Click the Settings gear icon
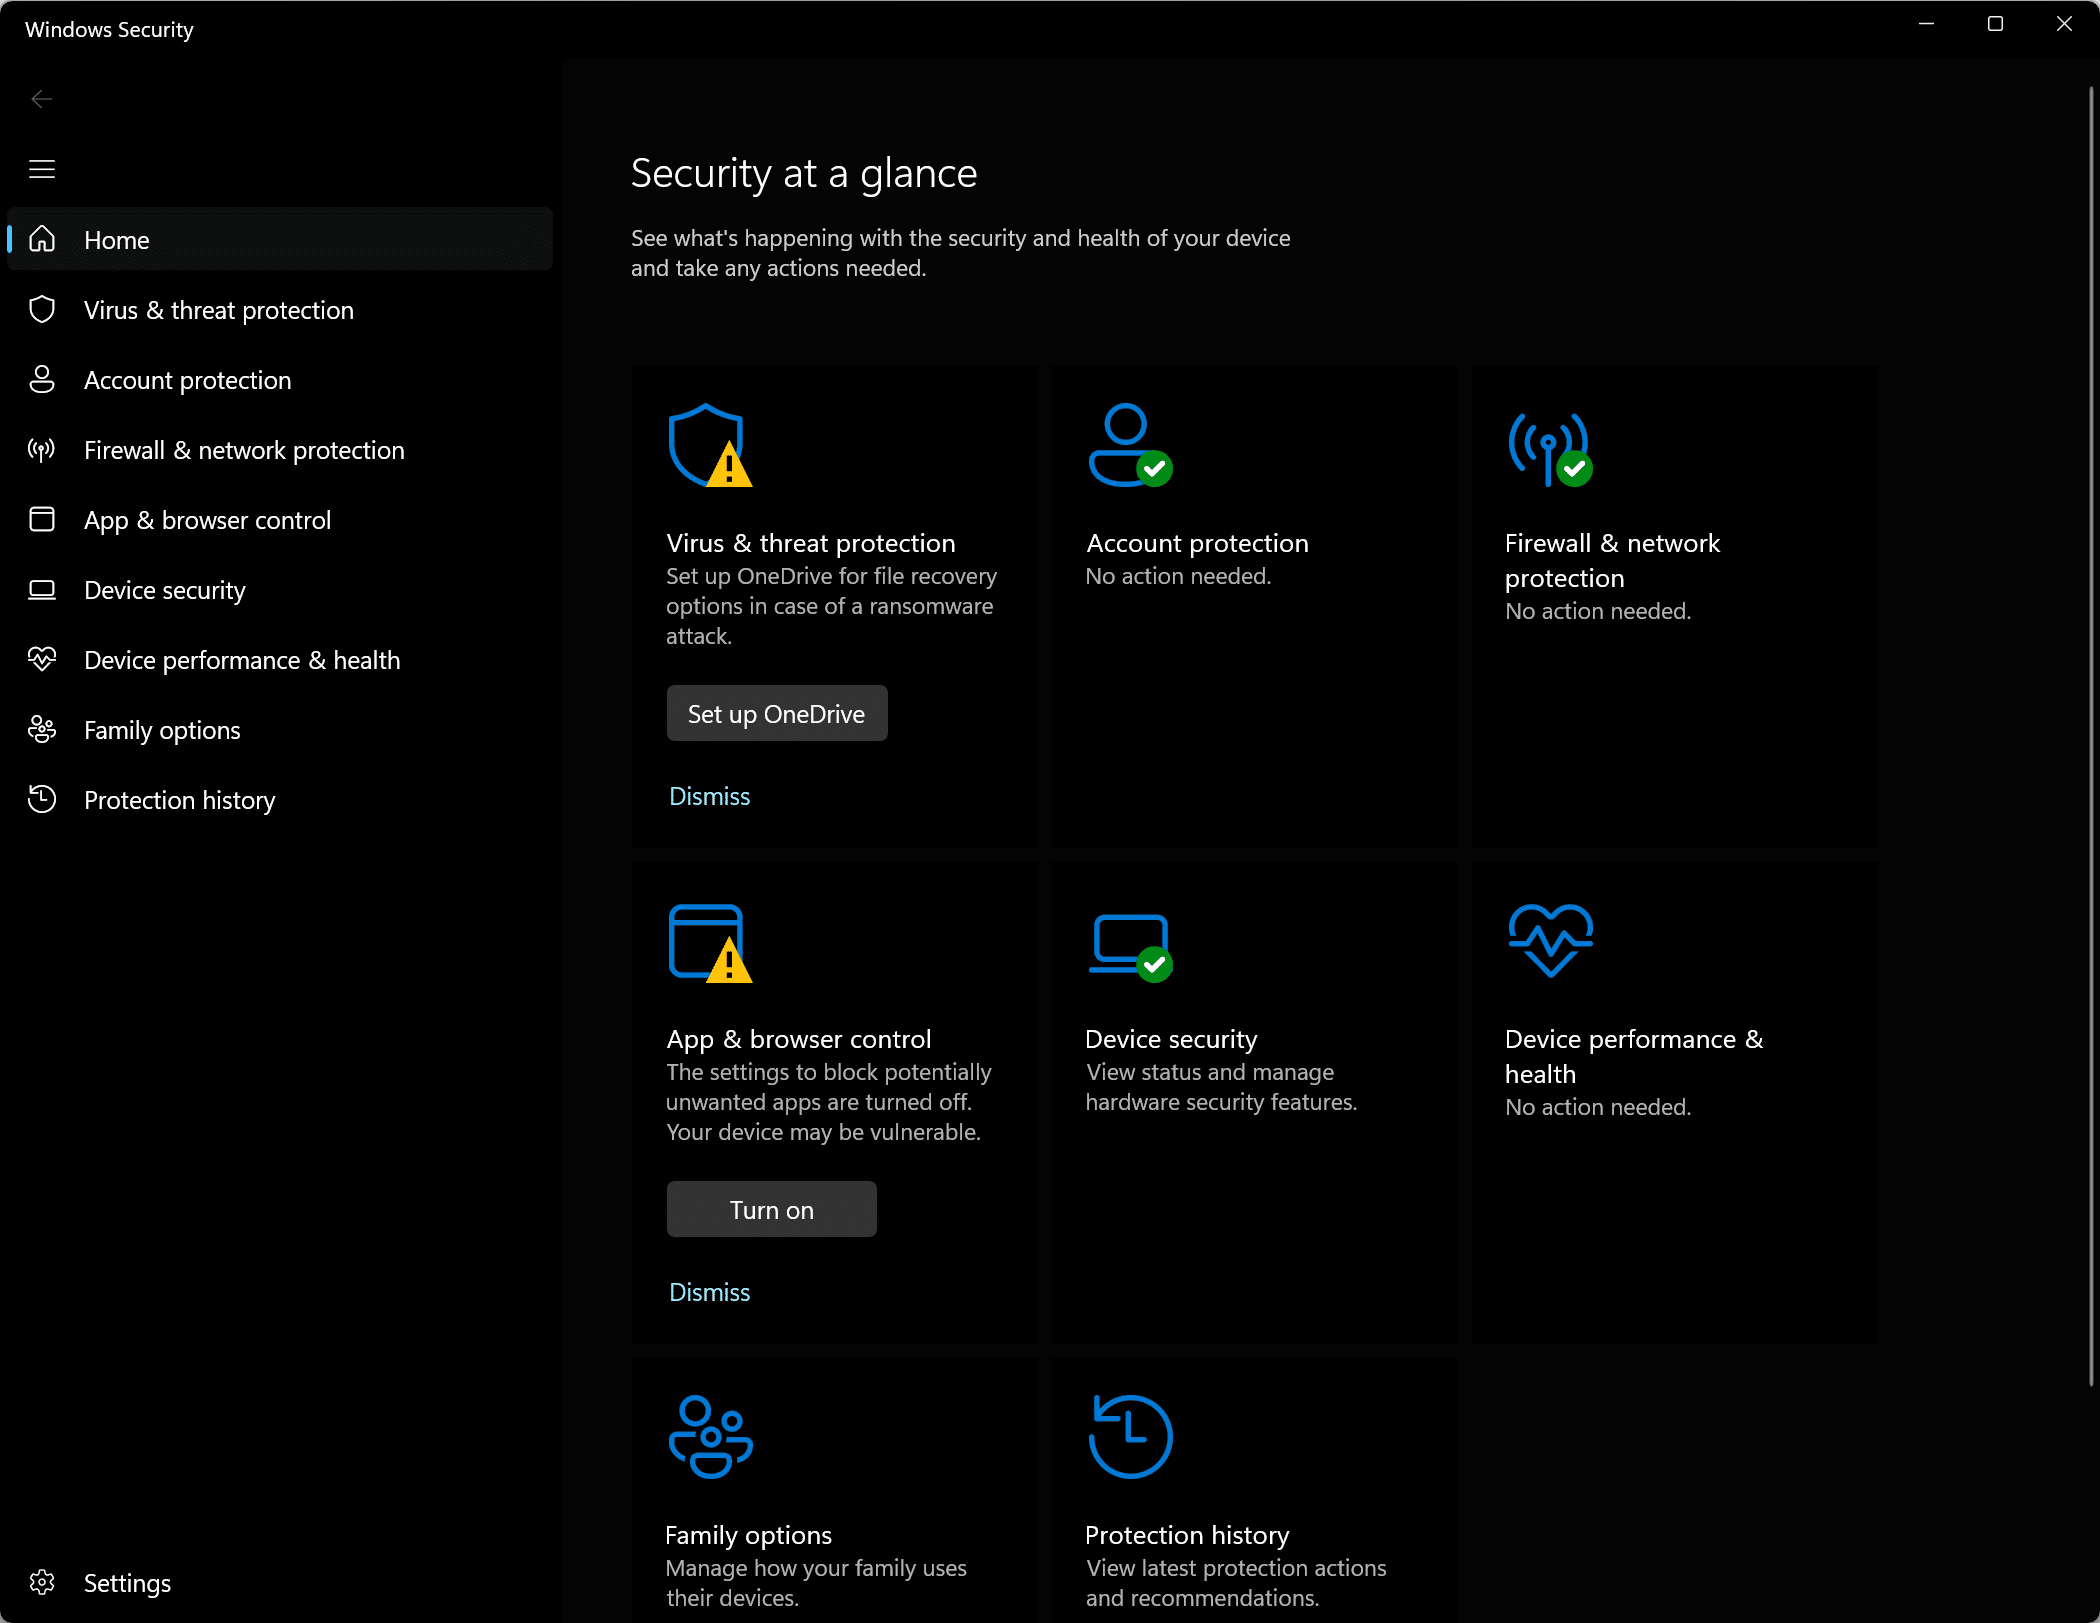This screenshot has height=1623, width=2100. (42, 1582)
